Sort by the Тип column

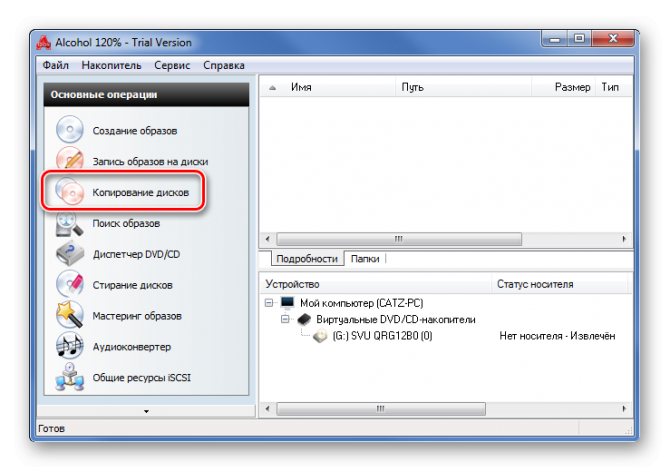[614, 87]
